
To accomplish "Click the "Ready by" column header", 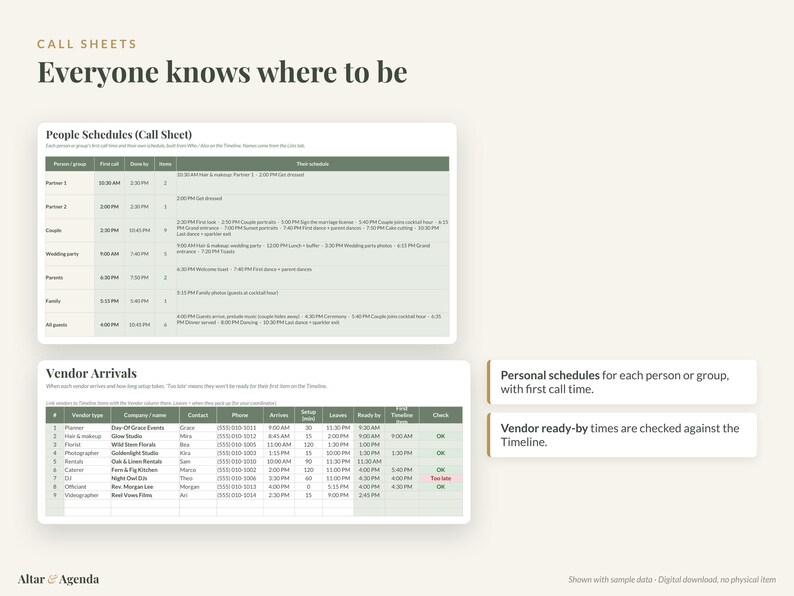I will (369, 415).
